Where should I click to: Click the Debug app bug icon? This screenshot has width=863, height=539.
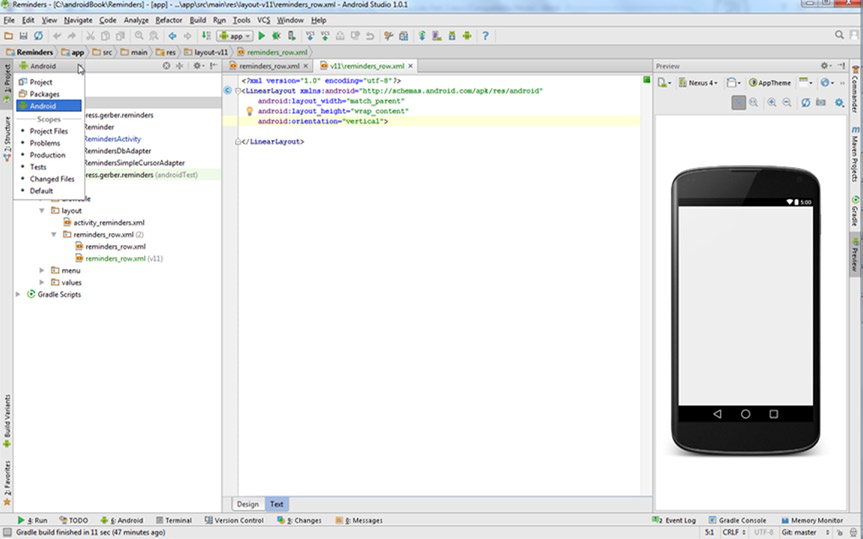coord(277,36)
